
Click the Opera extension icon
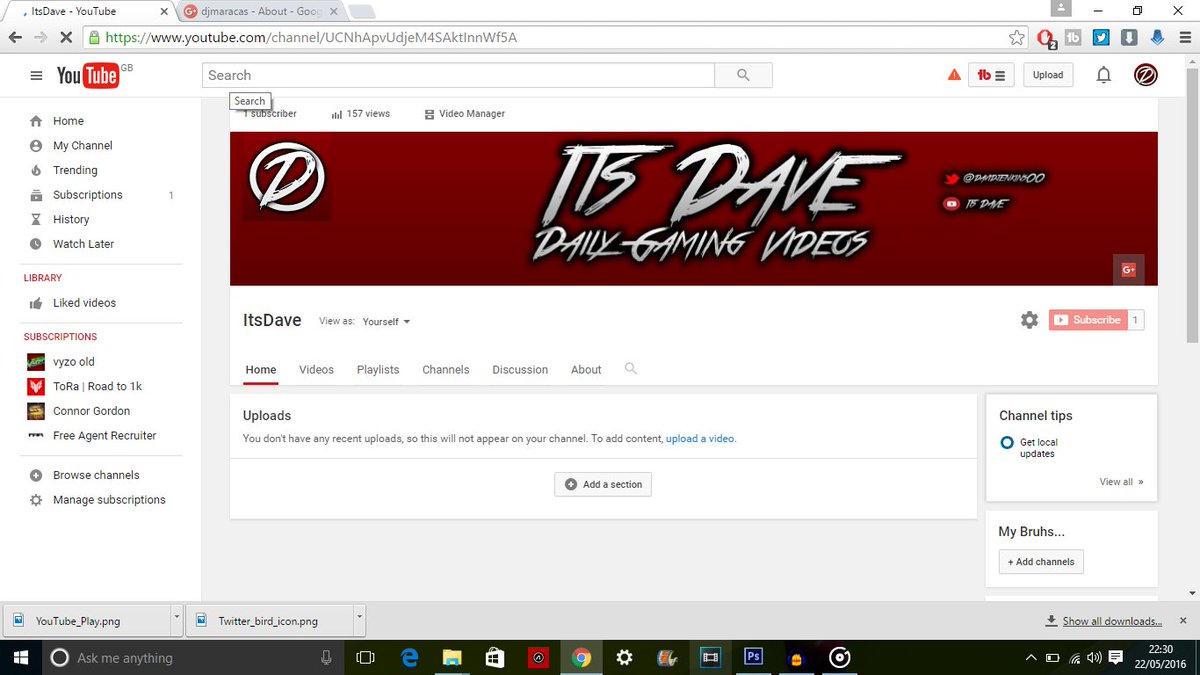(1046, 38)
